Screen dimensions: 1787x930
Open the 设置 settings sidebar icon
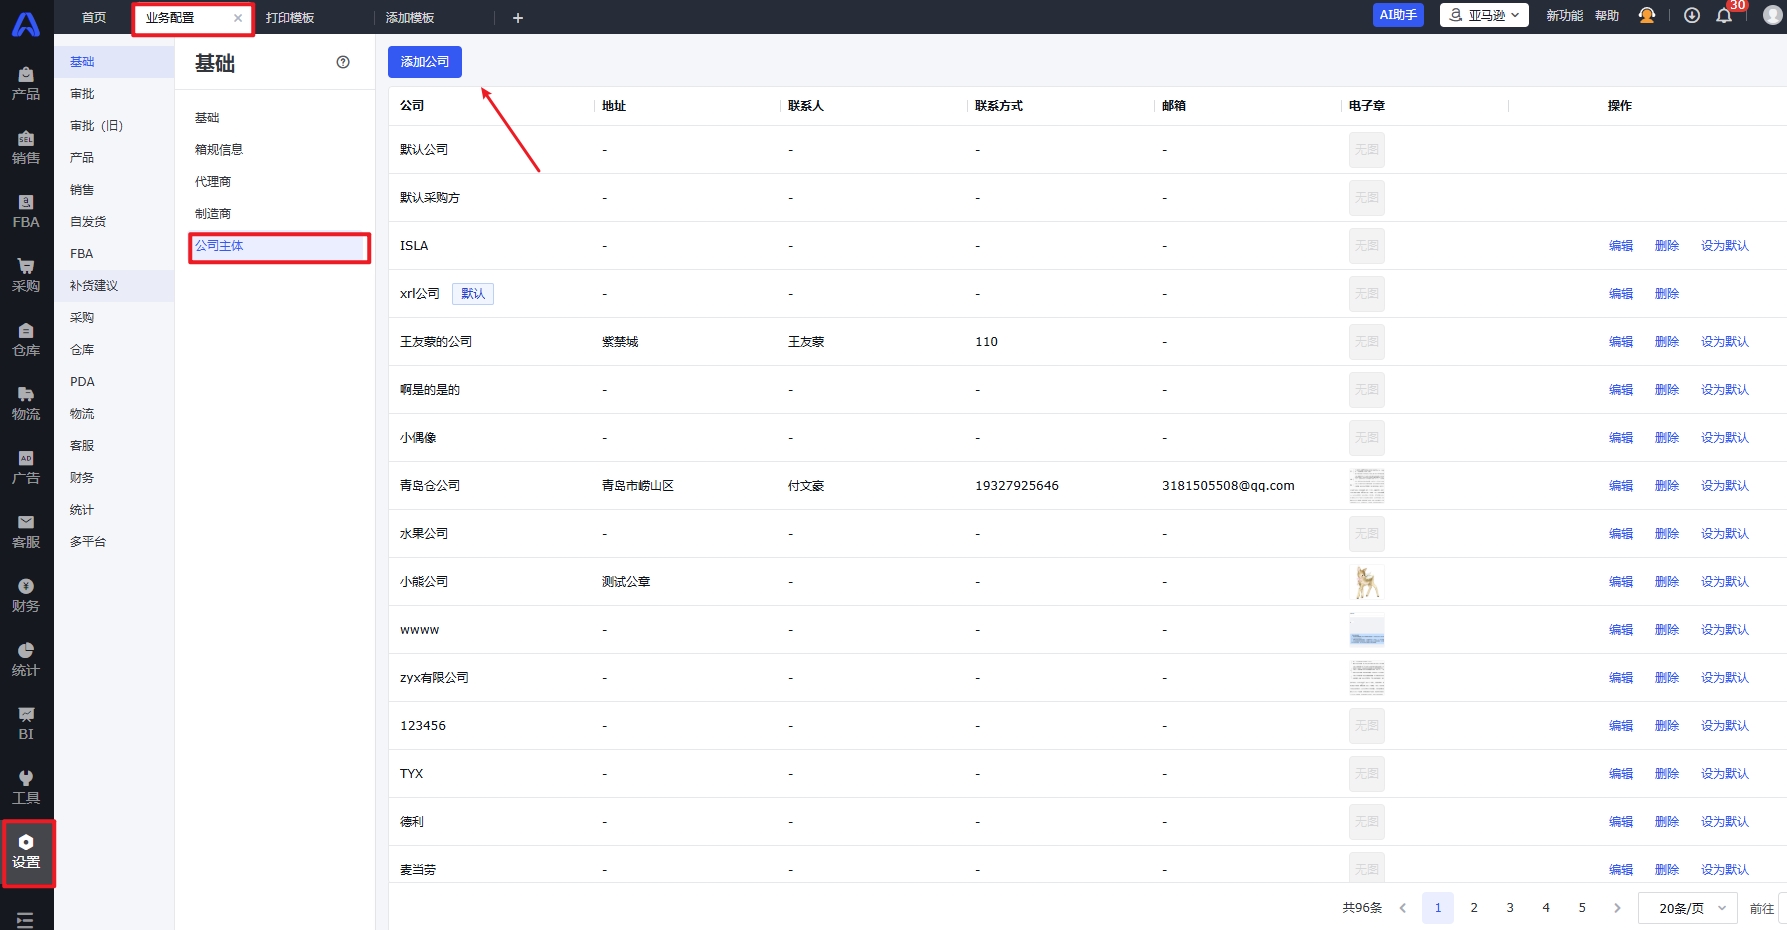click(x=26, y=851)
